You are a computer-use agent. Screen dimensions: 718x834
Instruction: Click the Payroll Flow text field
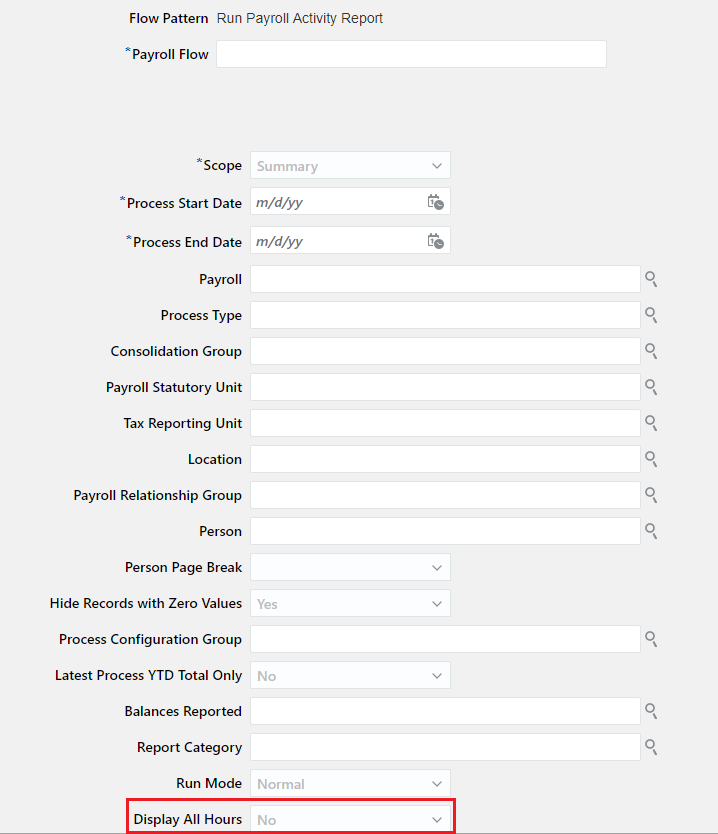pos(411,54)
